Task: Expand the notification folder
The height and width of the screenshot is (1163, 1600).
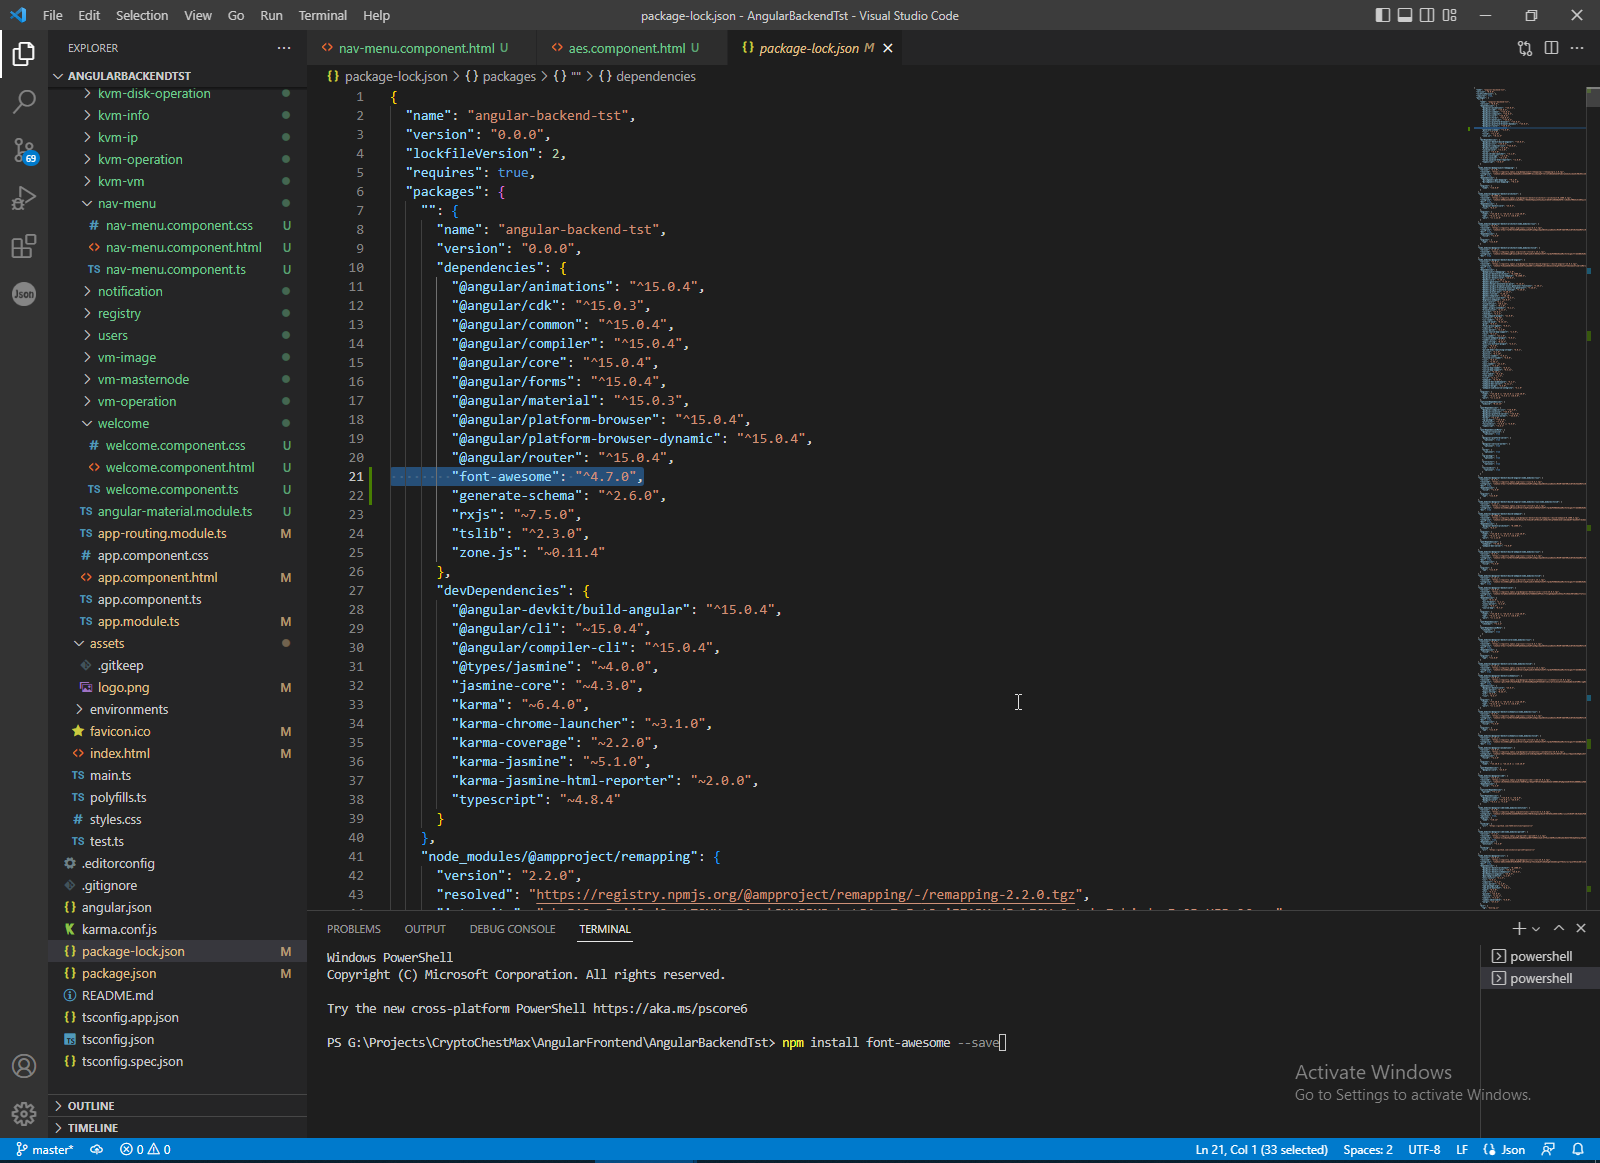Action: (x=177, y=291)
